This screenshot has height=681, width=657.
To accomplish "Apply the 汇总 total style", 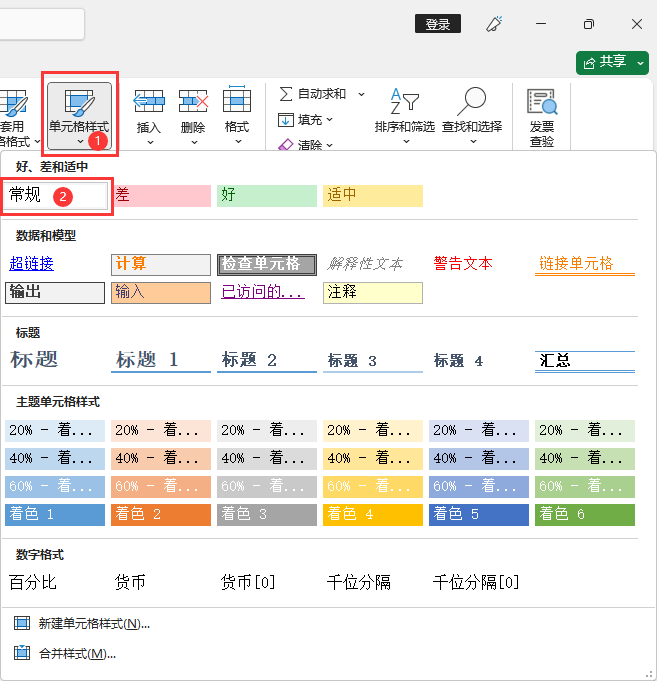I will (585, 362).
